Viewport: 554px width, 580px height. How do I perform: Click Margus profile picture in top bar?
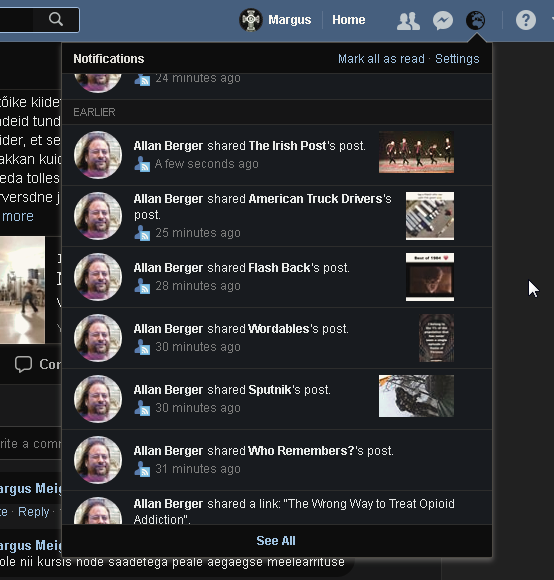click(251, 20)
